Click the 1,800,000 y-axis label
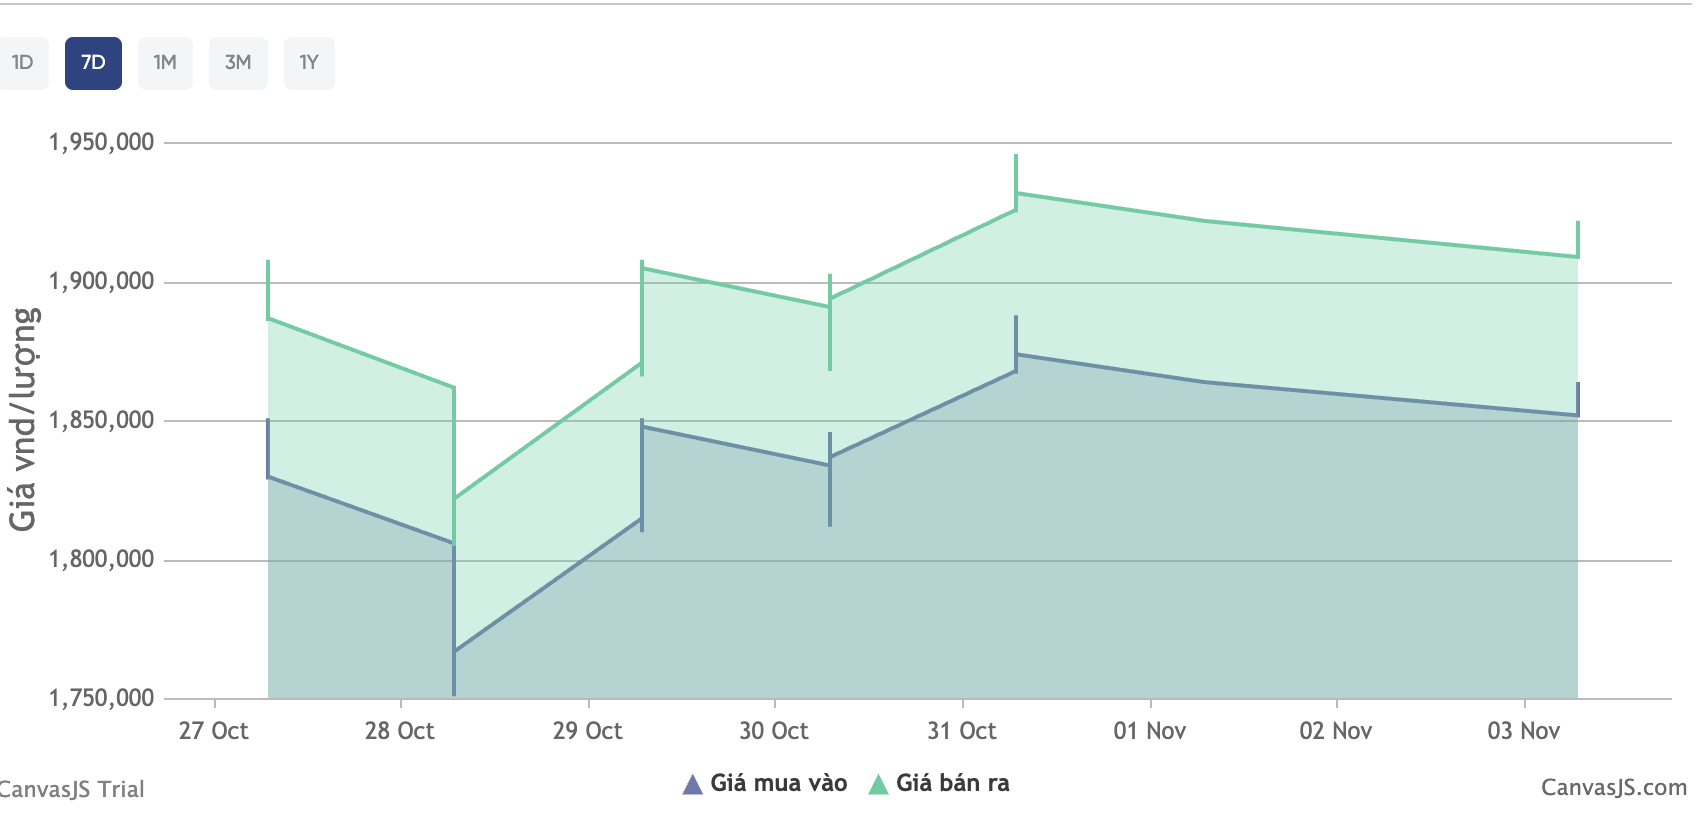The width and height of the screenshot is (1702, 816). pos(102,559)
